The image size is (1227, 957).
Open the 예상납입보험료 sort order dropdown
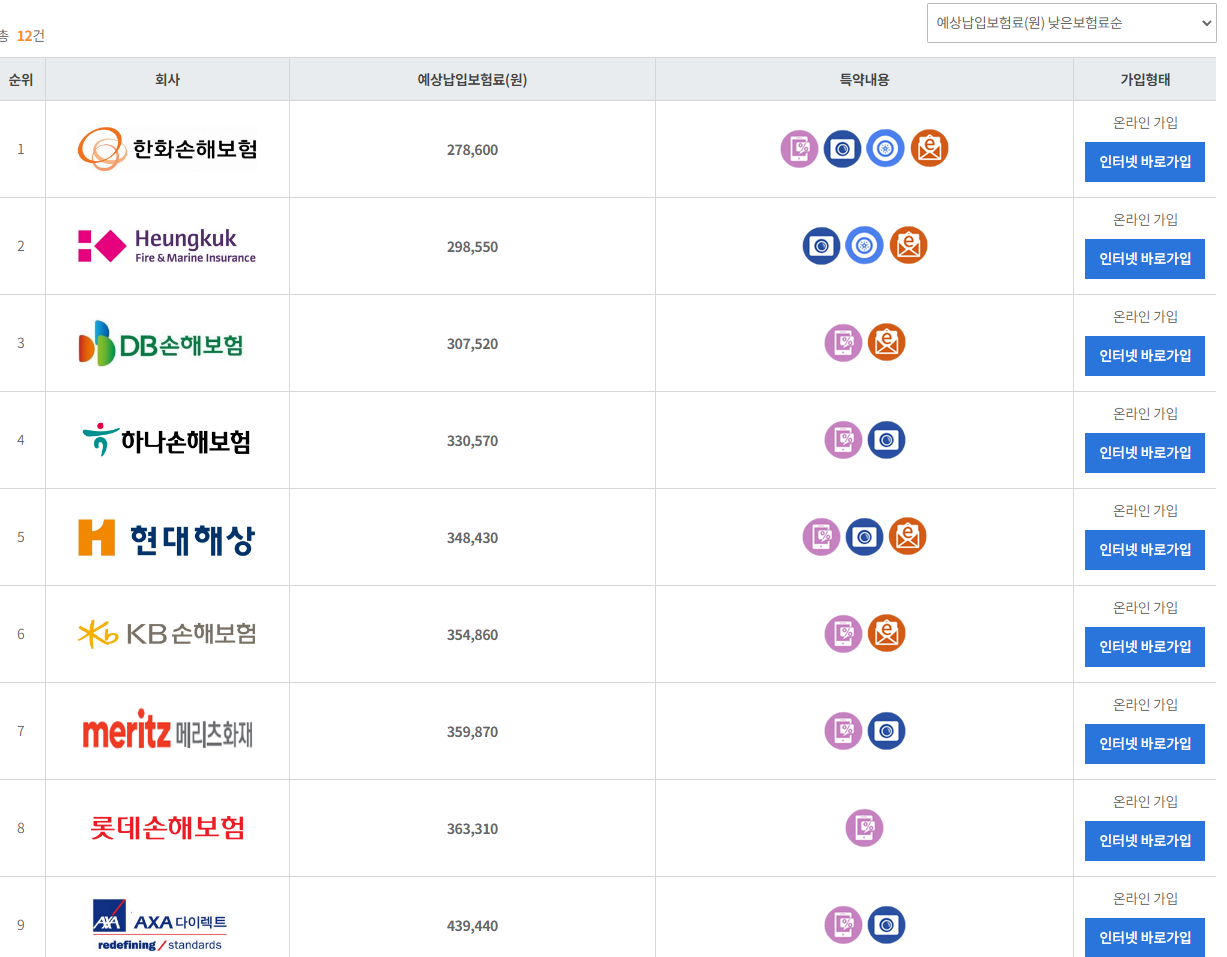click(x=1071, y=22)
